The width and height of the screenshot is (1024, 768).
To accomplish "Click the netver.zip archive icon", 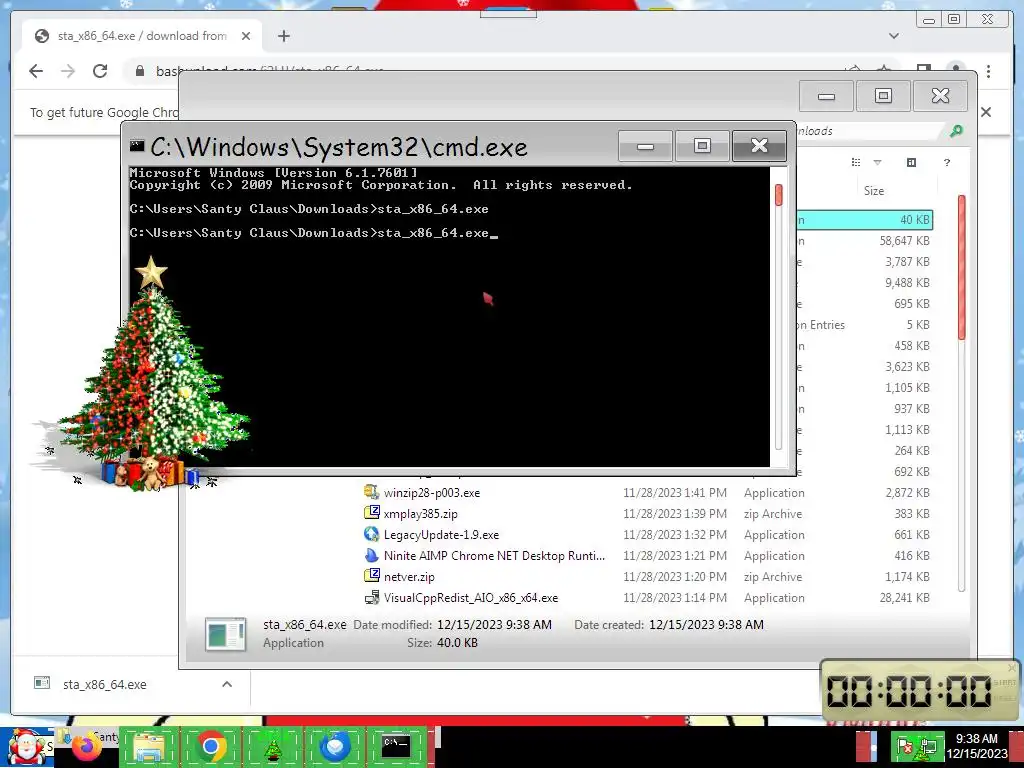I will click(x=372, y=575).
